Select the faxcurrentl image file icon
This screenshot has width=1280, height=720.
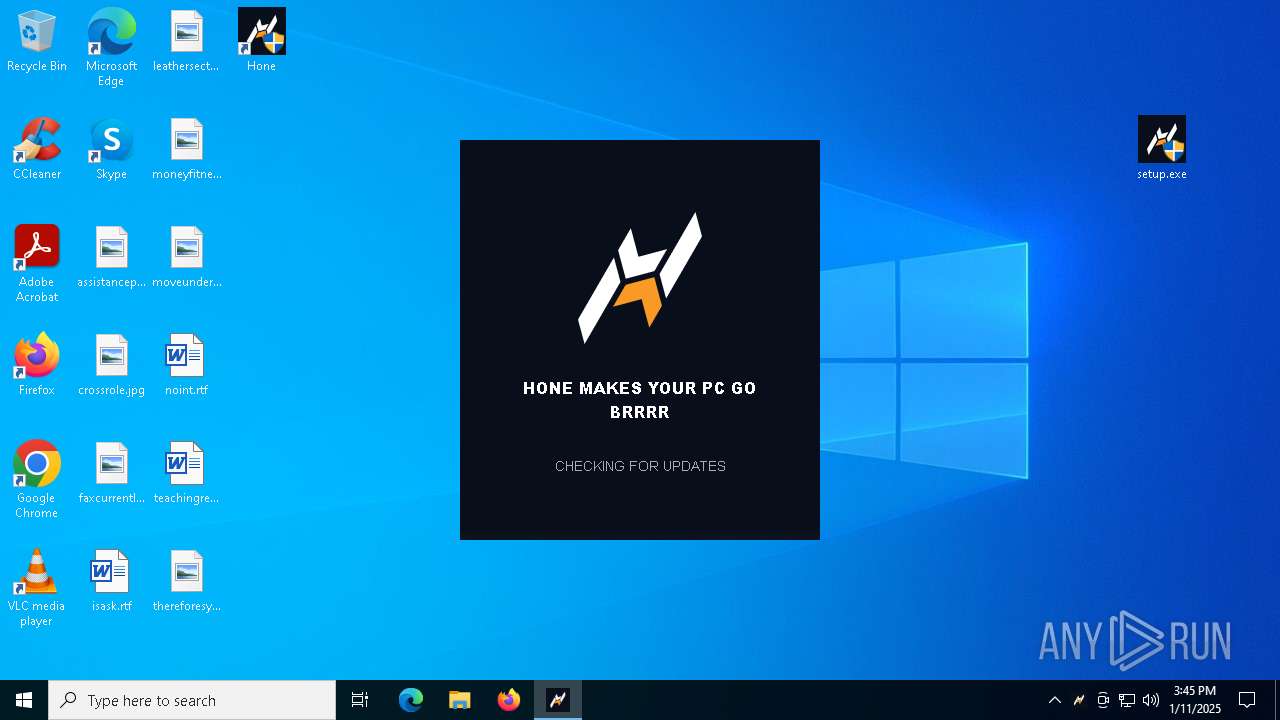111,474
